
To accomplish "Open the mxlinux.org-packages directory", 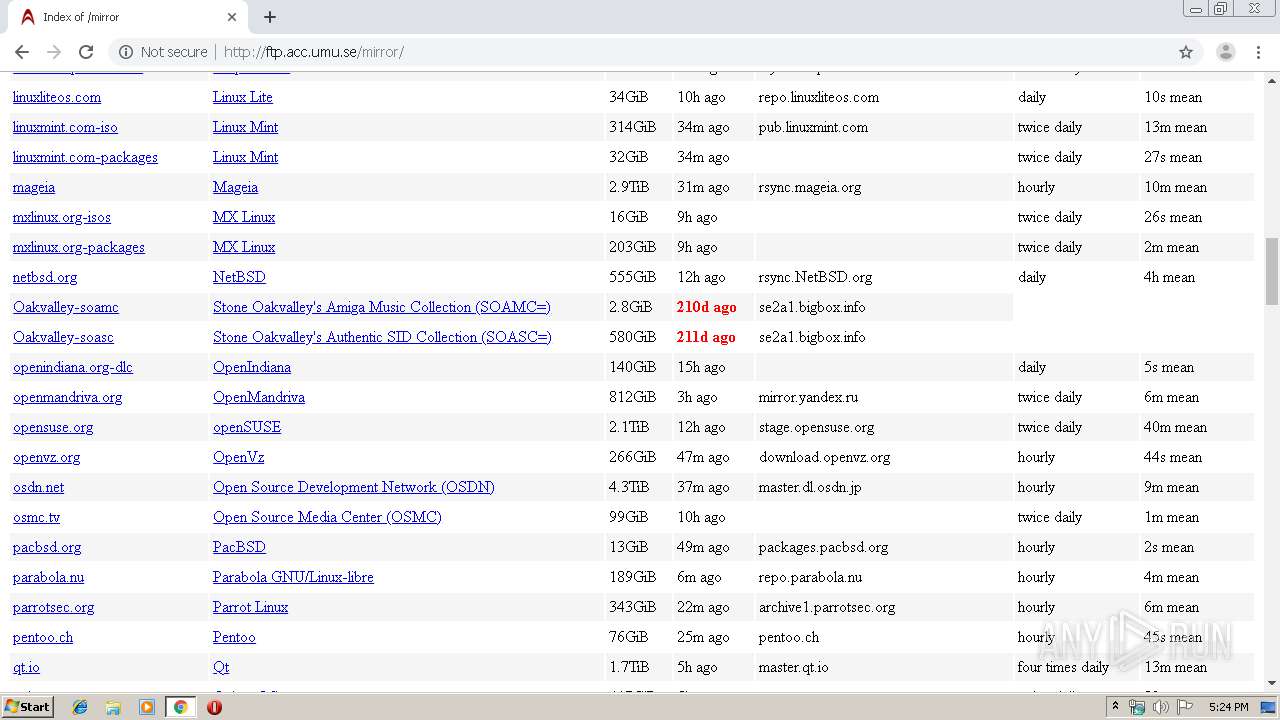I will click(79, 247).
